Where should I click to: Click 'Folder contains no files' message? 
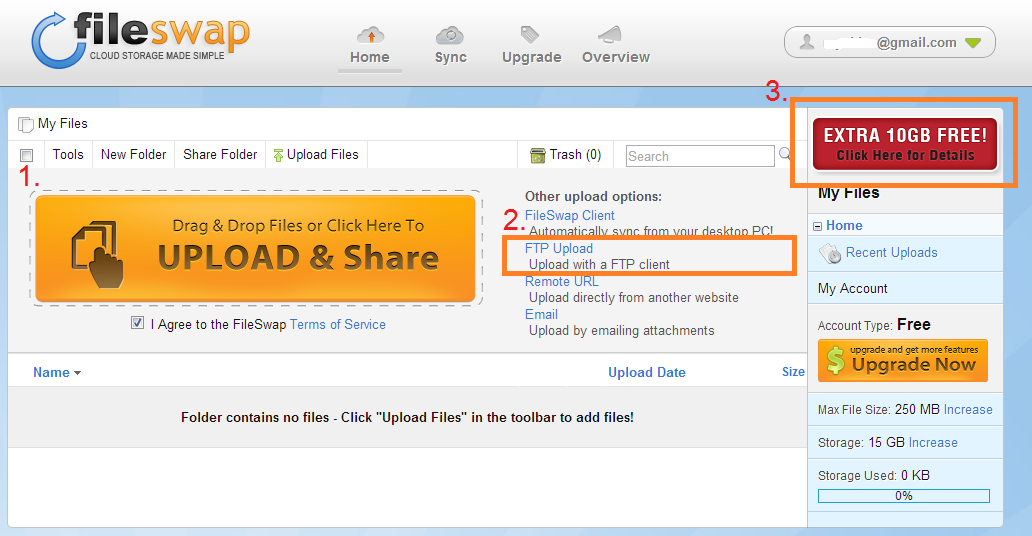(x=407, y=417)
